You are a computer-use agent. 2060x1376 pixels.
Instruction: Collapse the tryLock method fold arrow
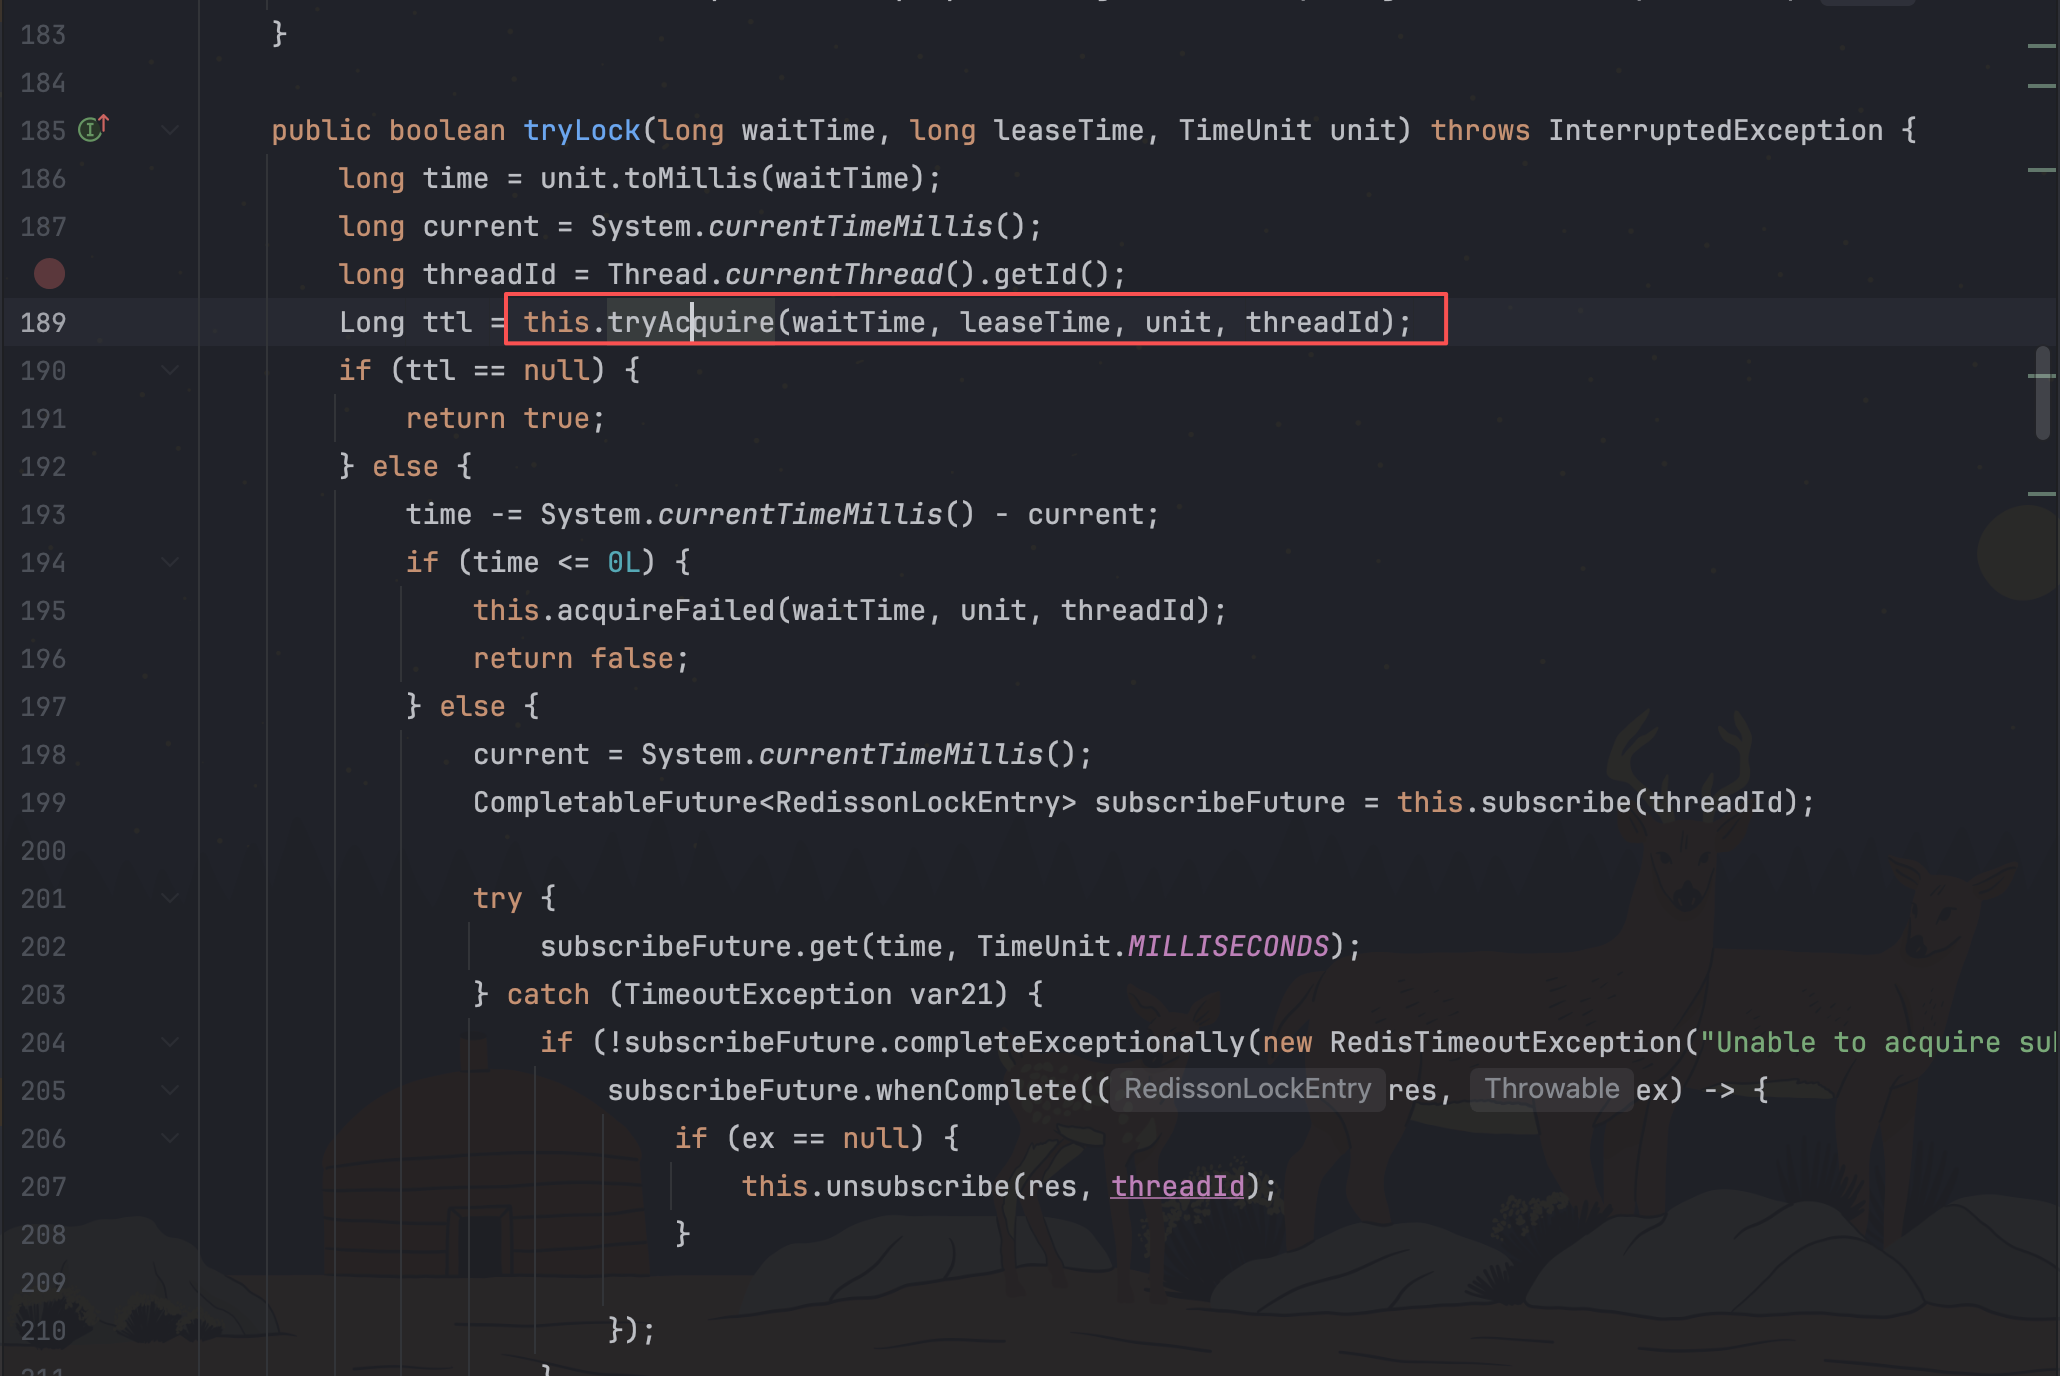[170, 130]
